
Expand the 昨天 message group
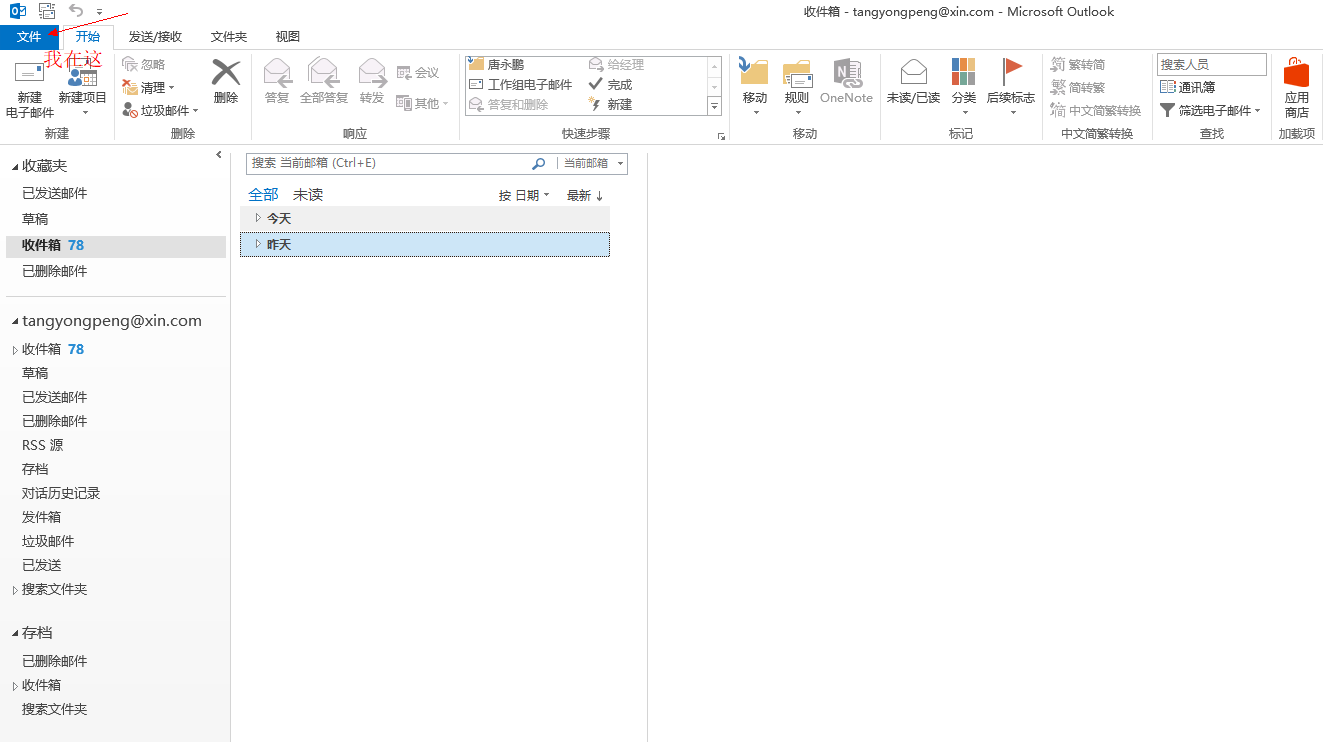[258, 244]
